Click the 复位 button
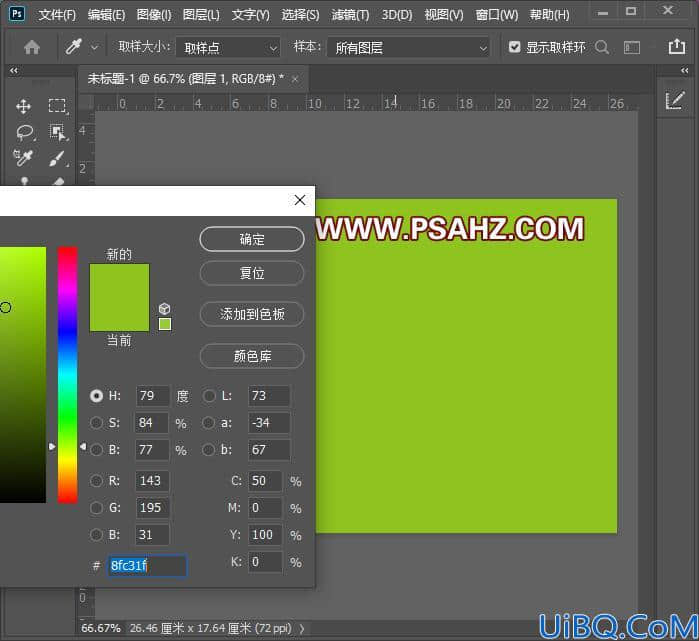Image resolution: width=699 pixels, height=641 pixels. (252, 273)
